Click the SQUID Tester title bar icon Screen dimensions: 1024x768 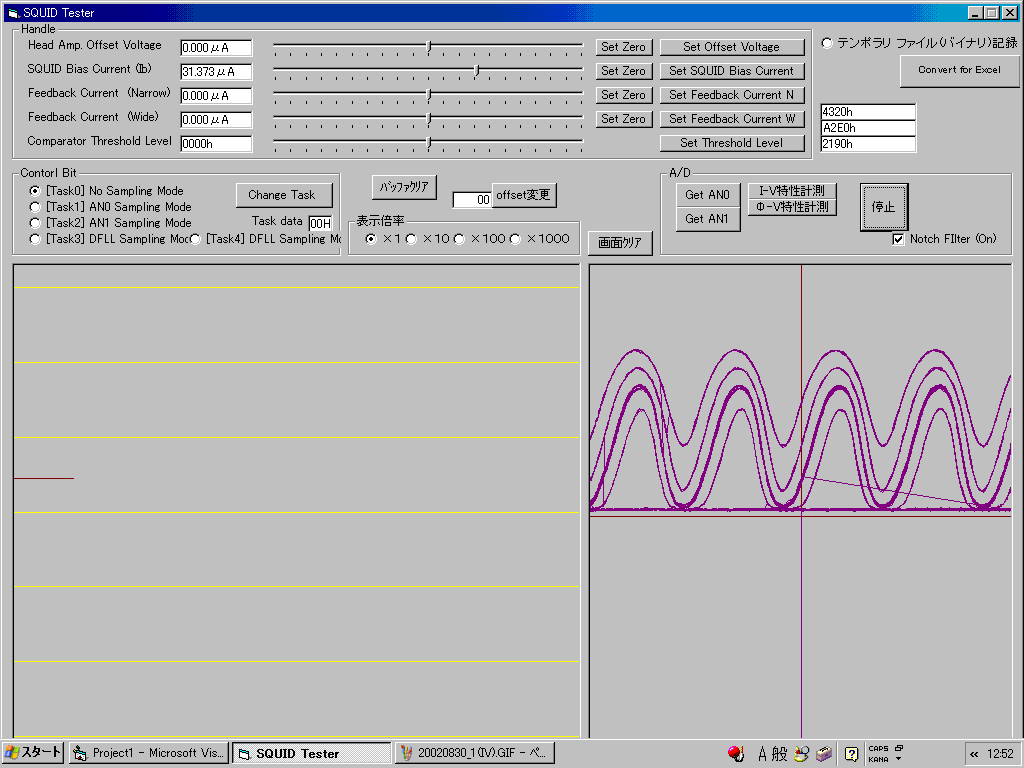(13, 12)
